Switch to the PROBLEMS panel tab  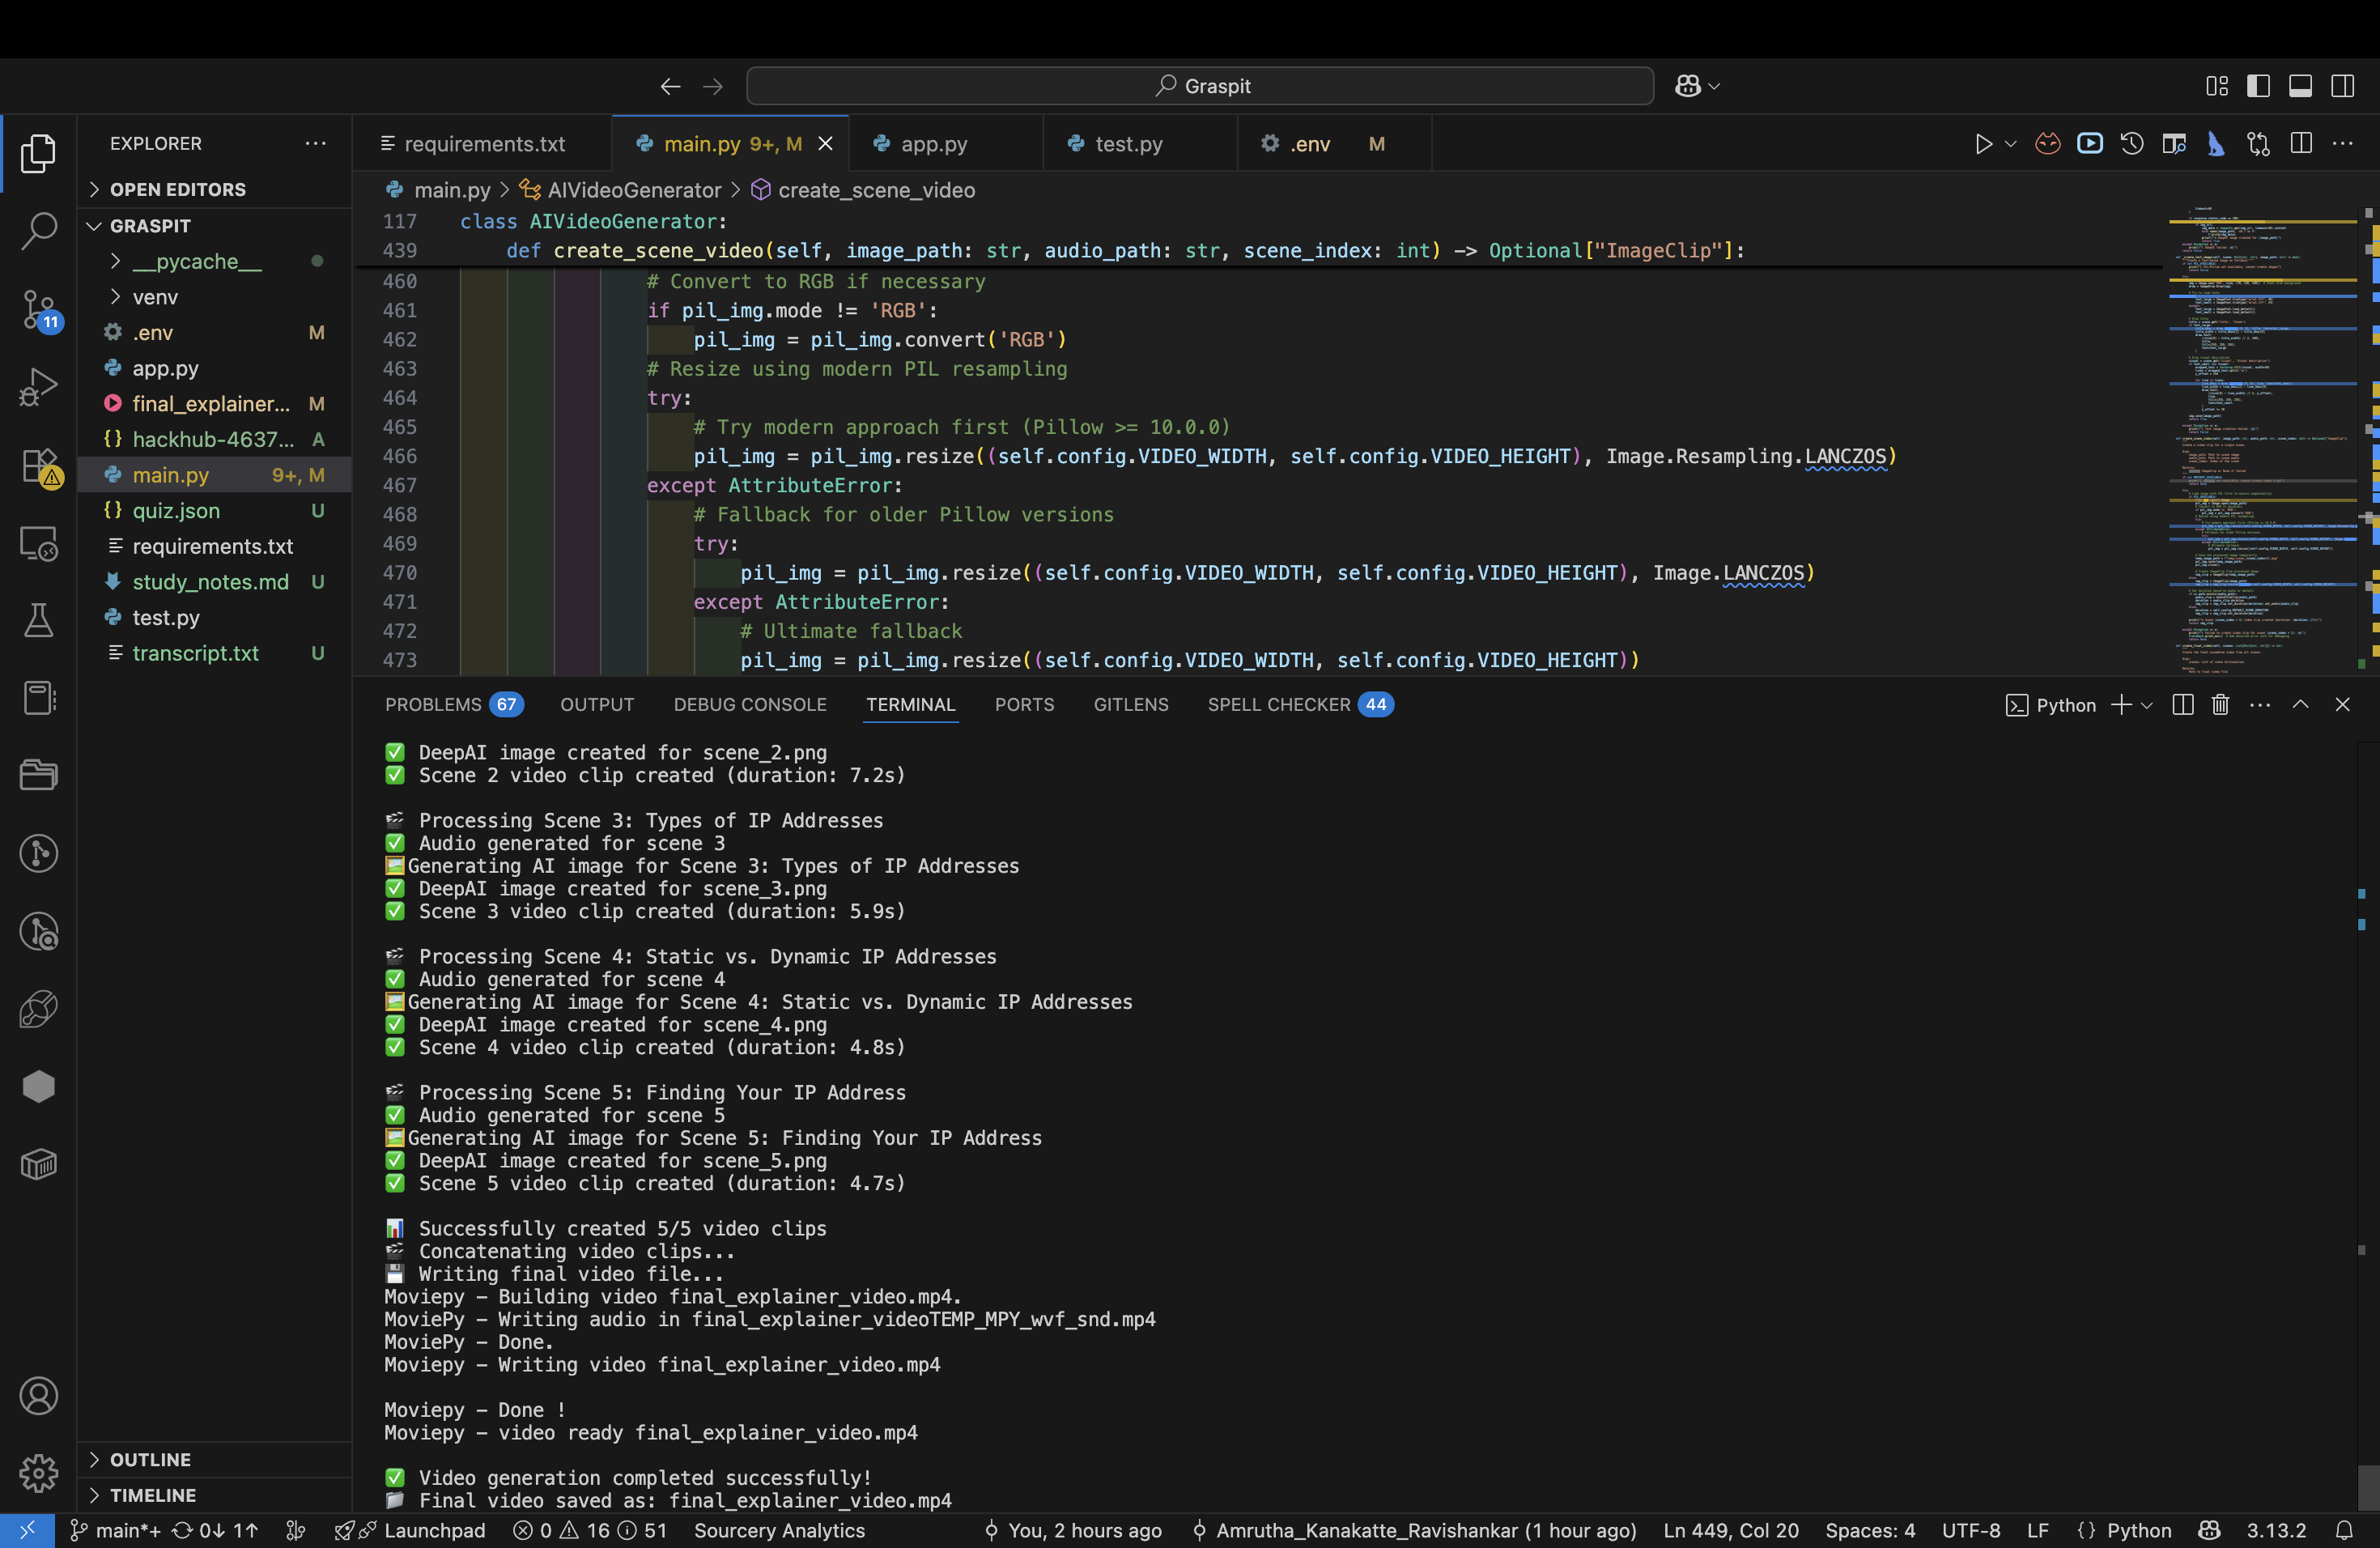coord(433,705)
